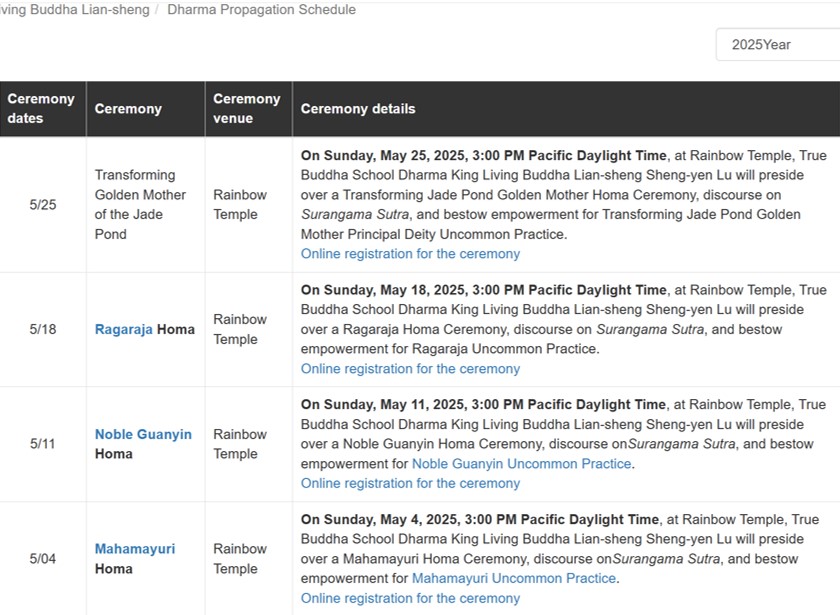
Task: Click Rainbow Temple venue in the 5/25 row
Action: (x=240, y=205)
